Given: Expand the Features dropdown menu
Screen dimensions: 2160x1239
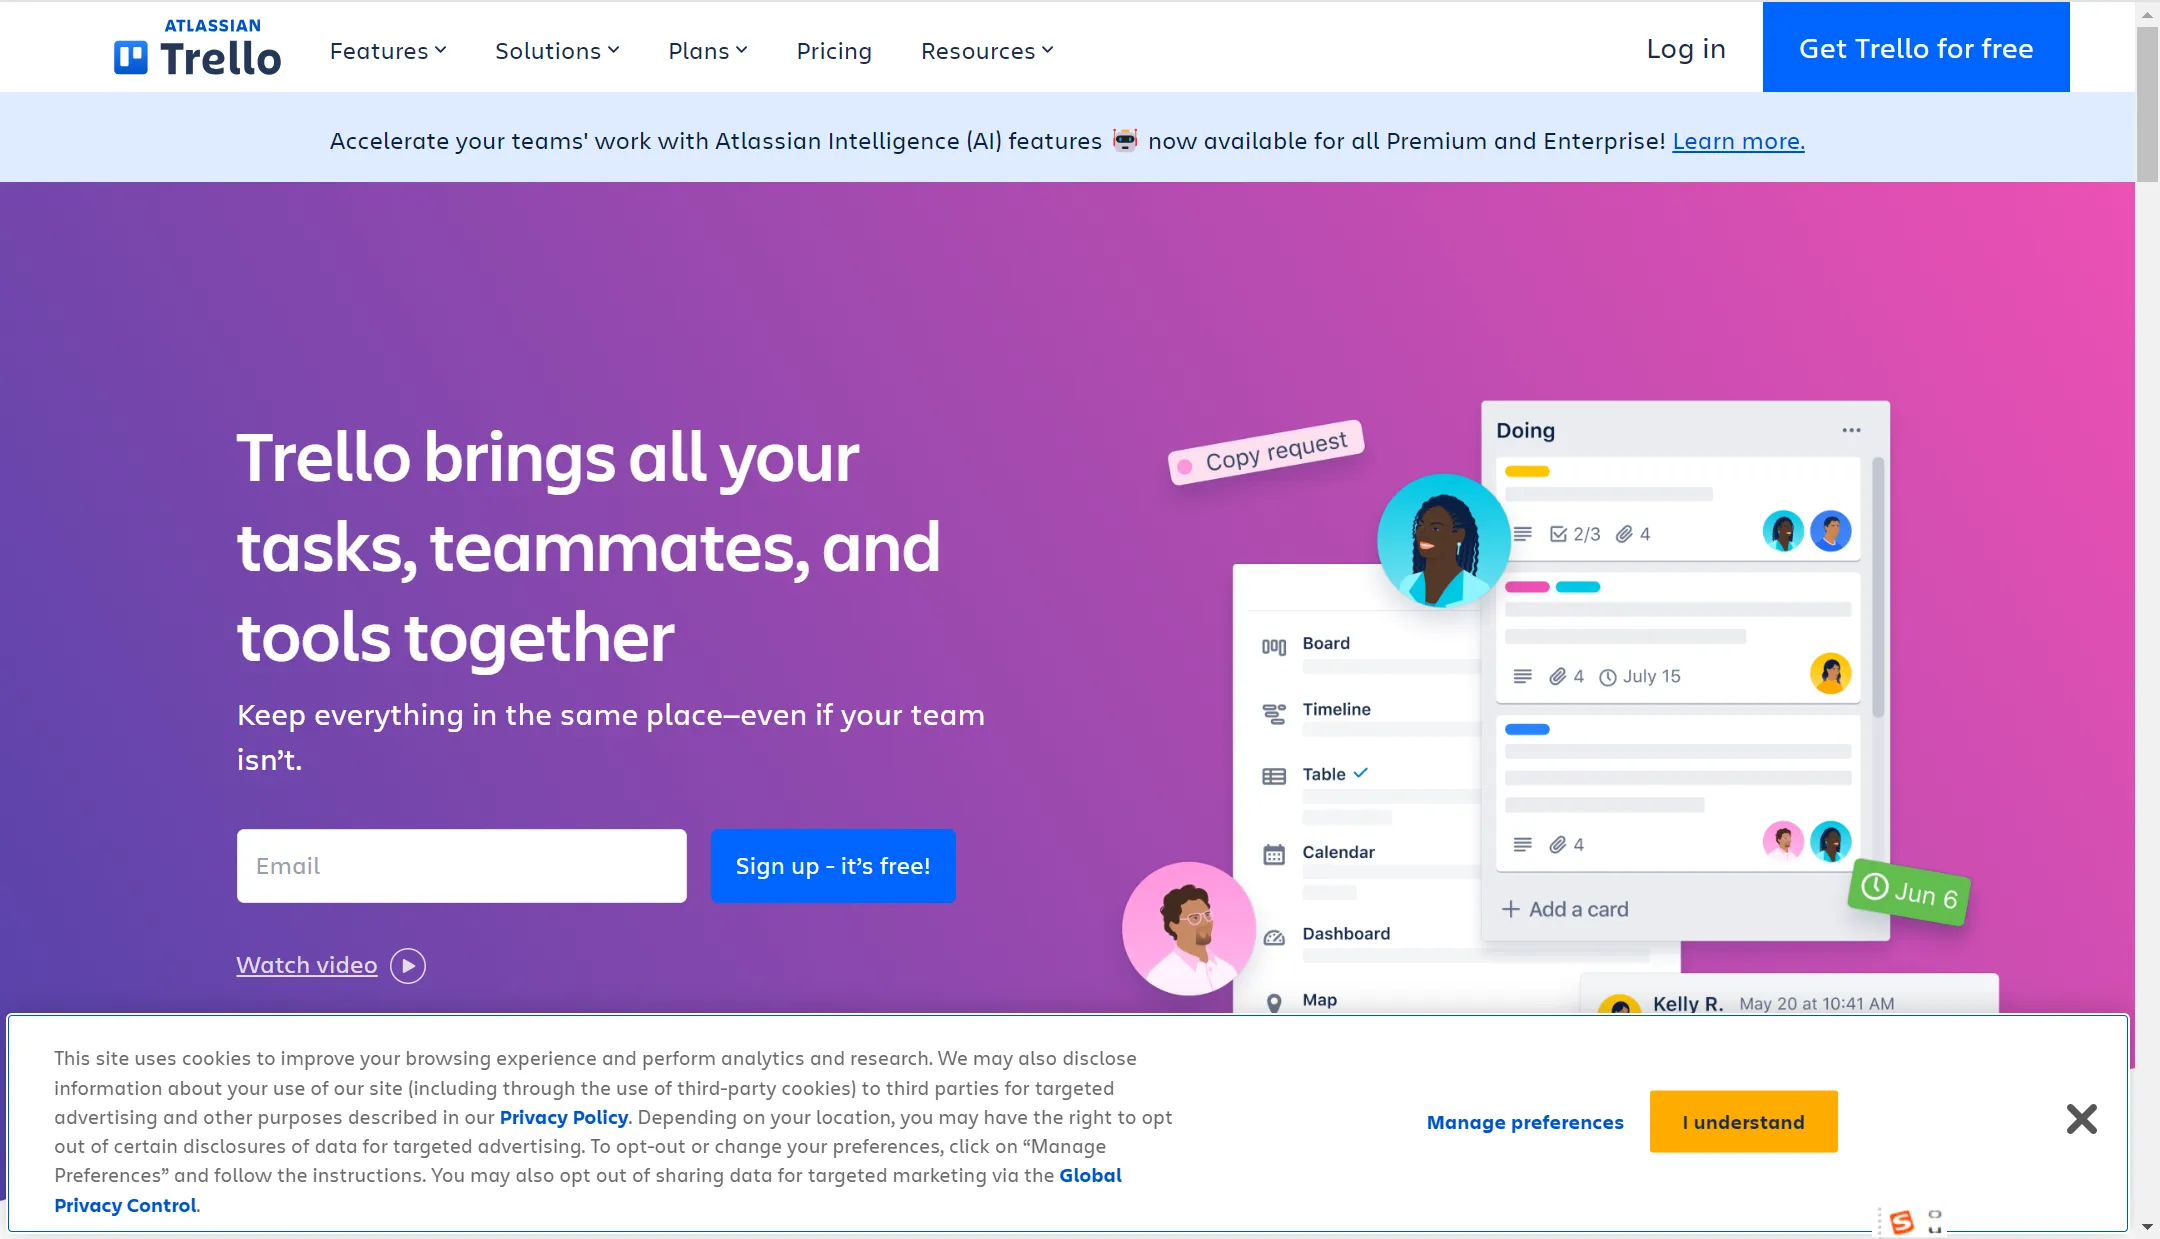Looking at the screenshot, I should 389,50.
